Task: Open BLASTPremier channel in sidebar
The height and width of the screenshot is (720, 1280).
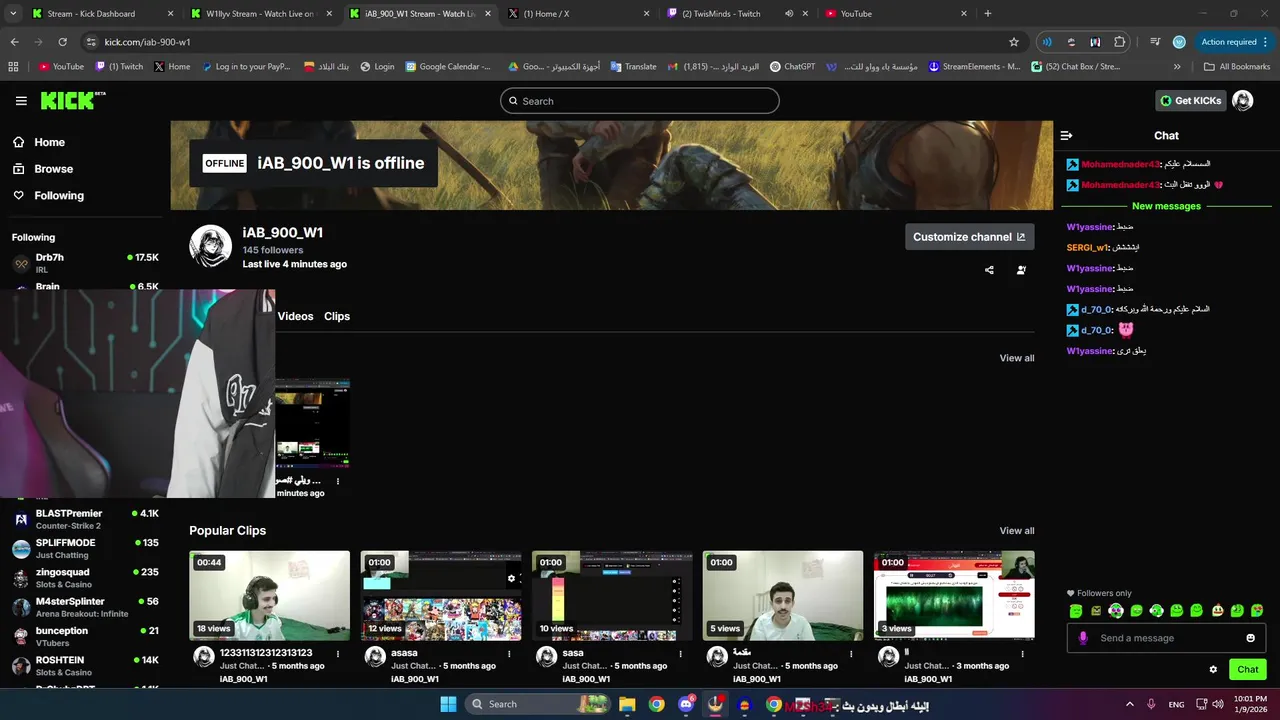Action: tap(85, 519)
